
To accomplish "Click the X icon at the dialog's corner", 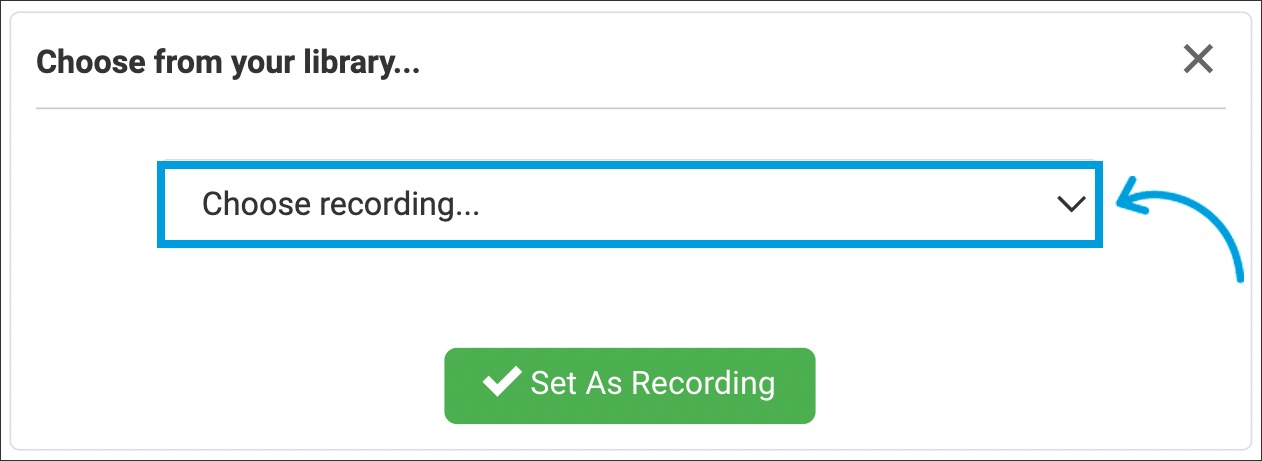I will coord(1197,60).
